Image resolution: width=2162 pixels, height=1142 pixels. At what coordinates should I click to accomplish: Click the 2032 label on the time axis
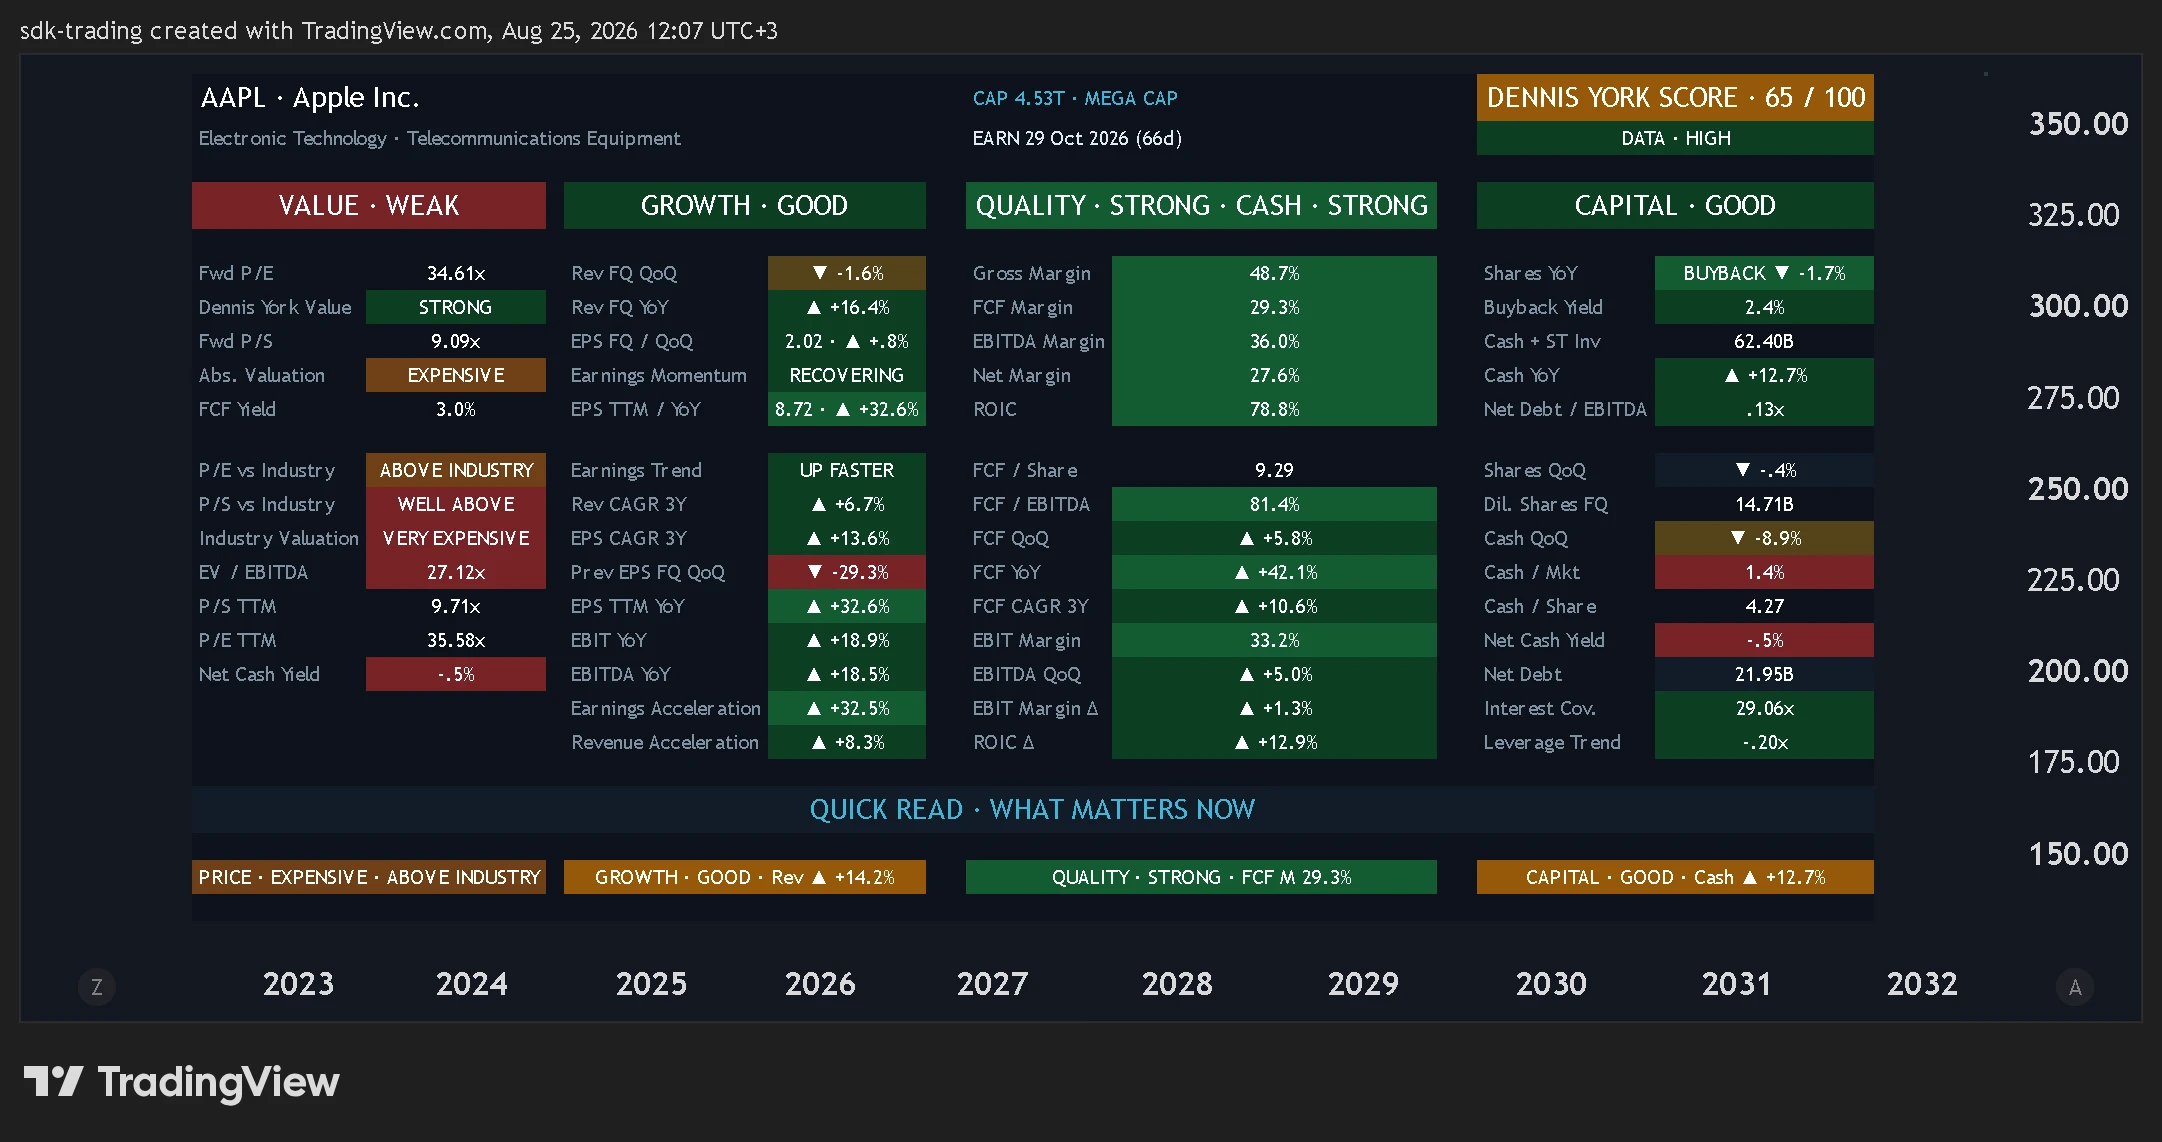1922,984
